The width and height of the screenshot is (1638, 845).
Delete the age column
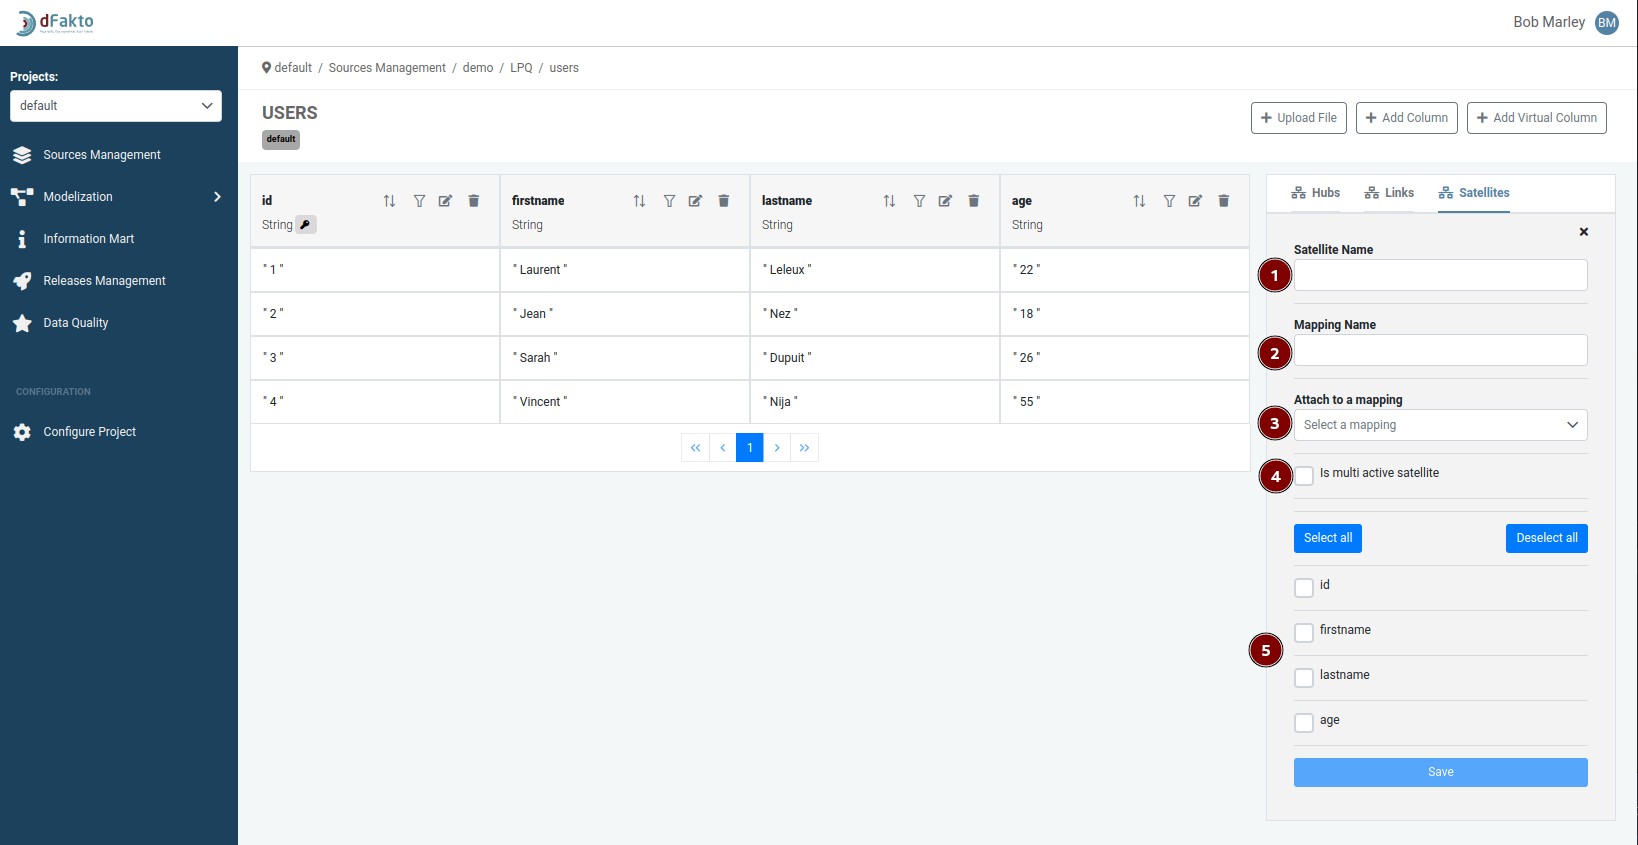pyautogui.click(x=1224, y=201)
